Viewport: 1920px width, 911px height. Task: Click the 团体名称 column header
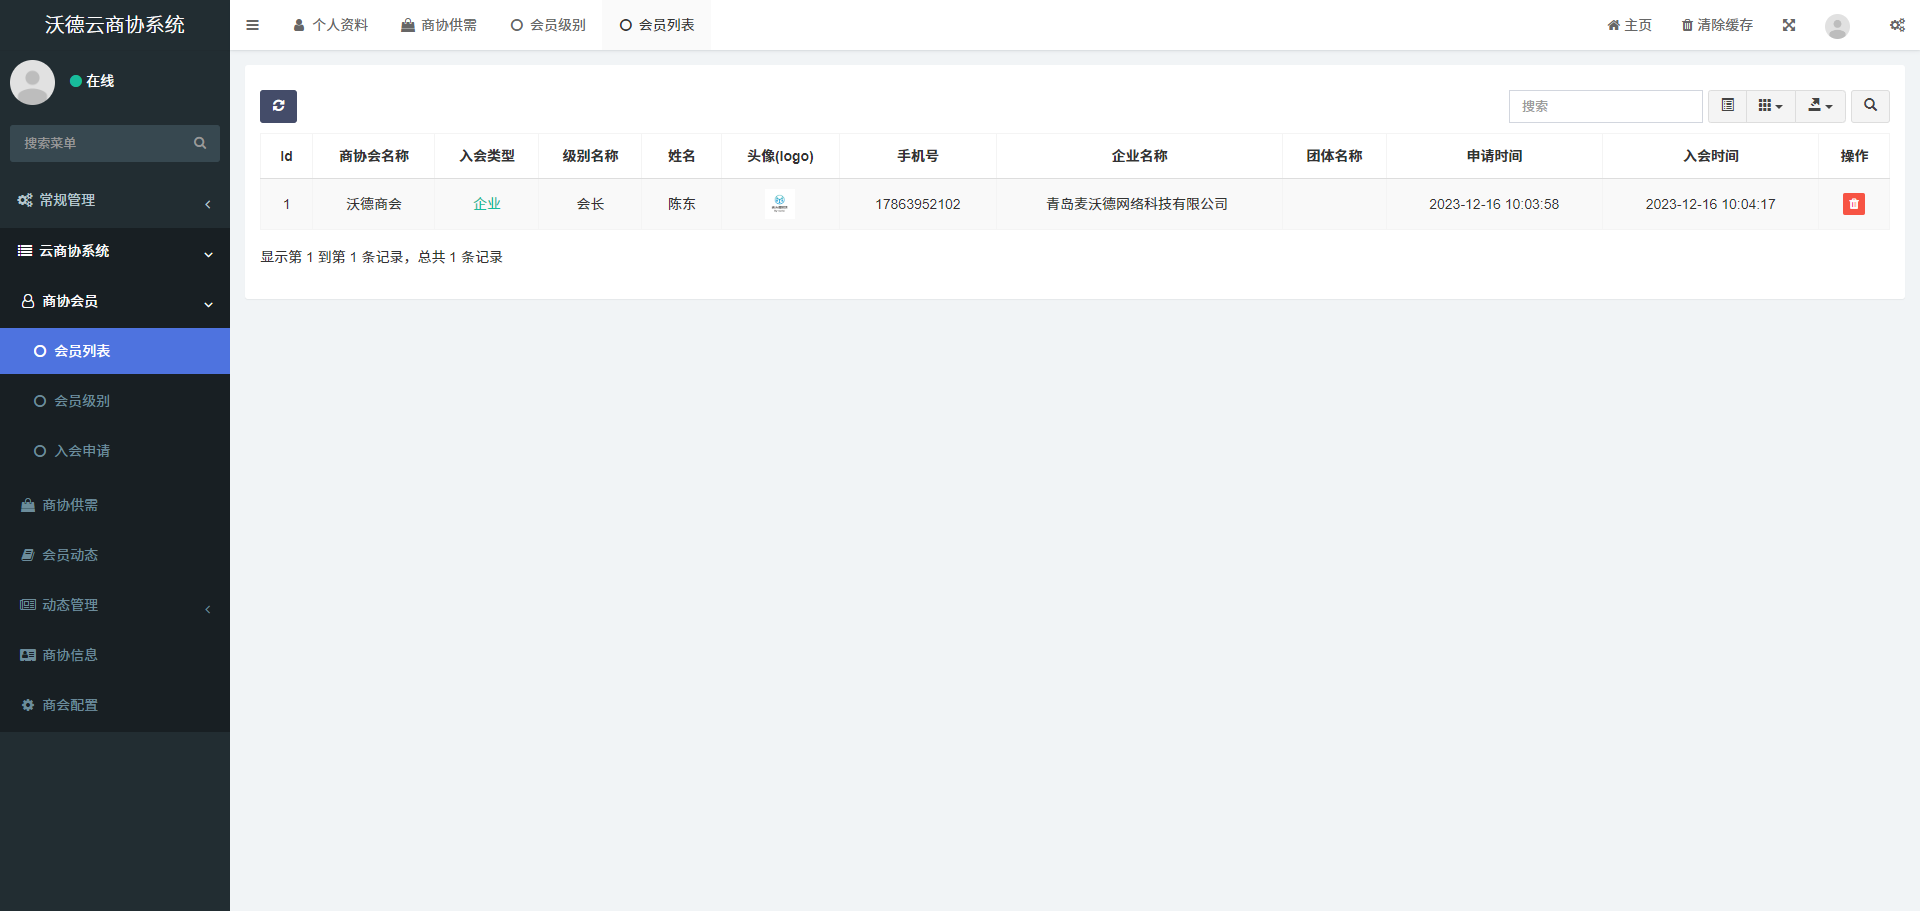click(1334, 156)
